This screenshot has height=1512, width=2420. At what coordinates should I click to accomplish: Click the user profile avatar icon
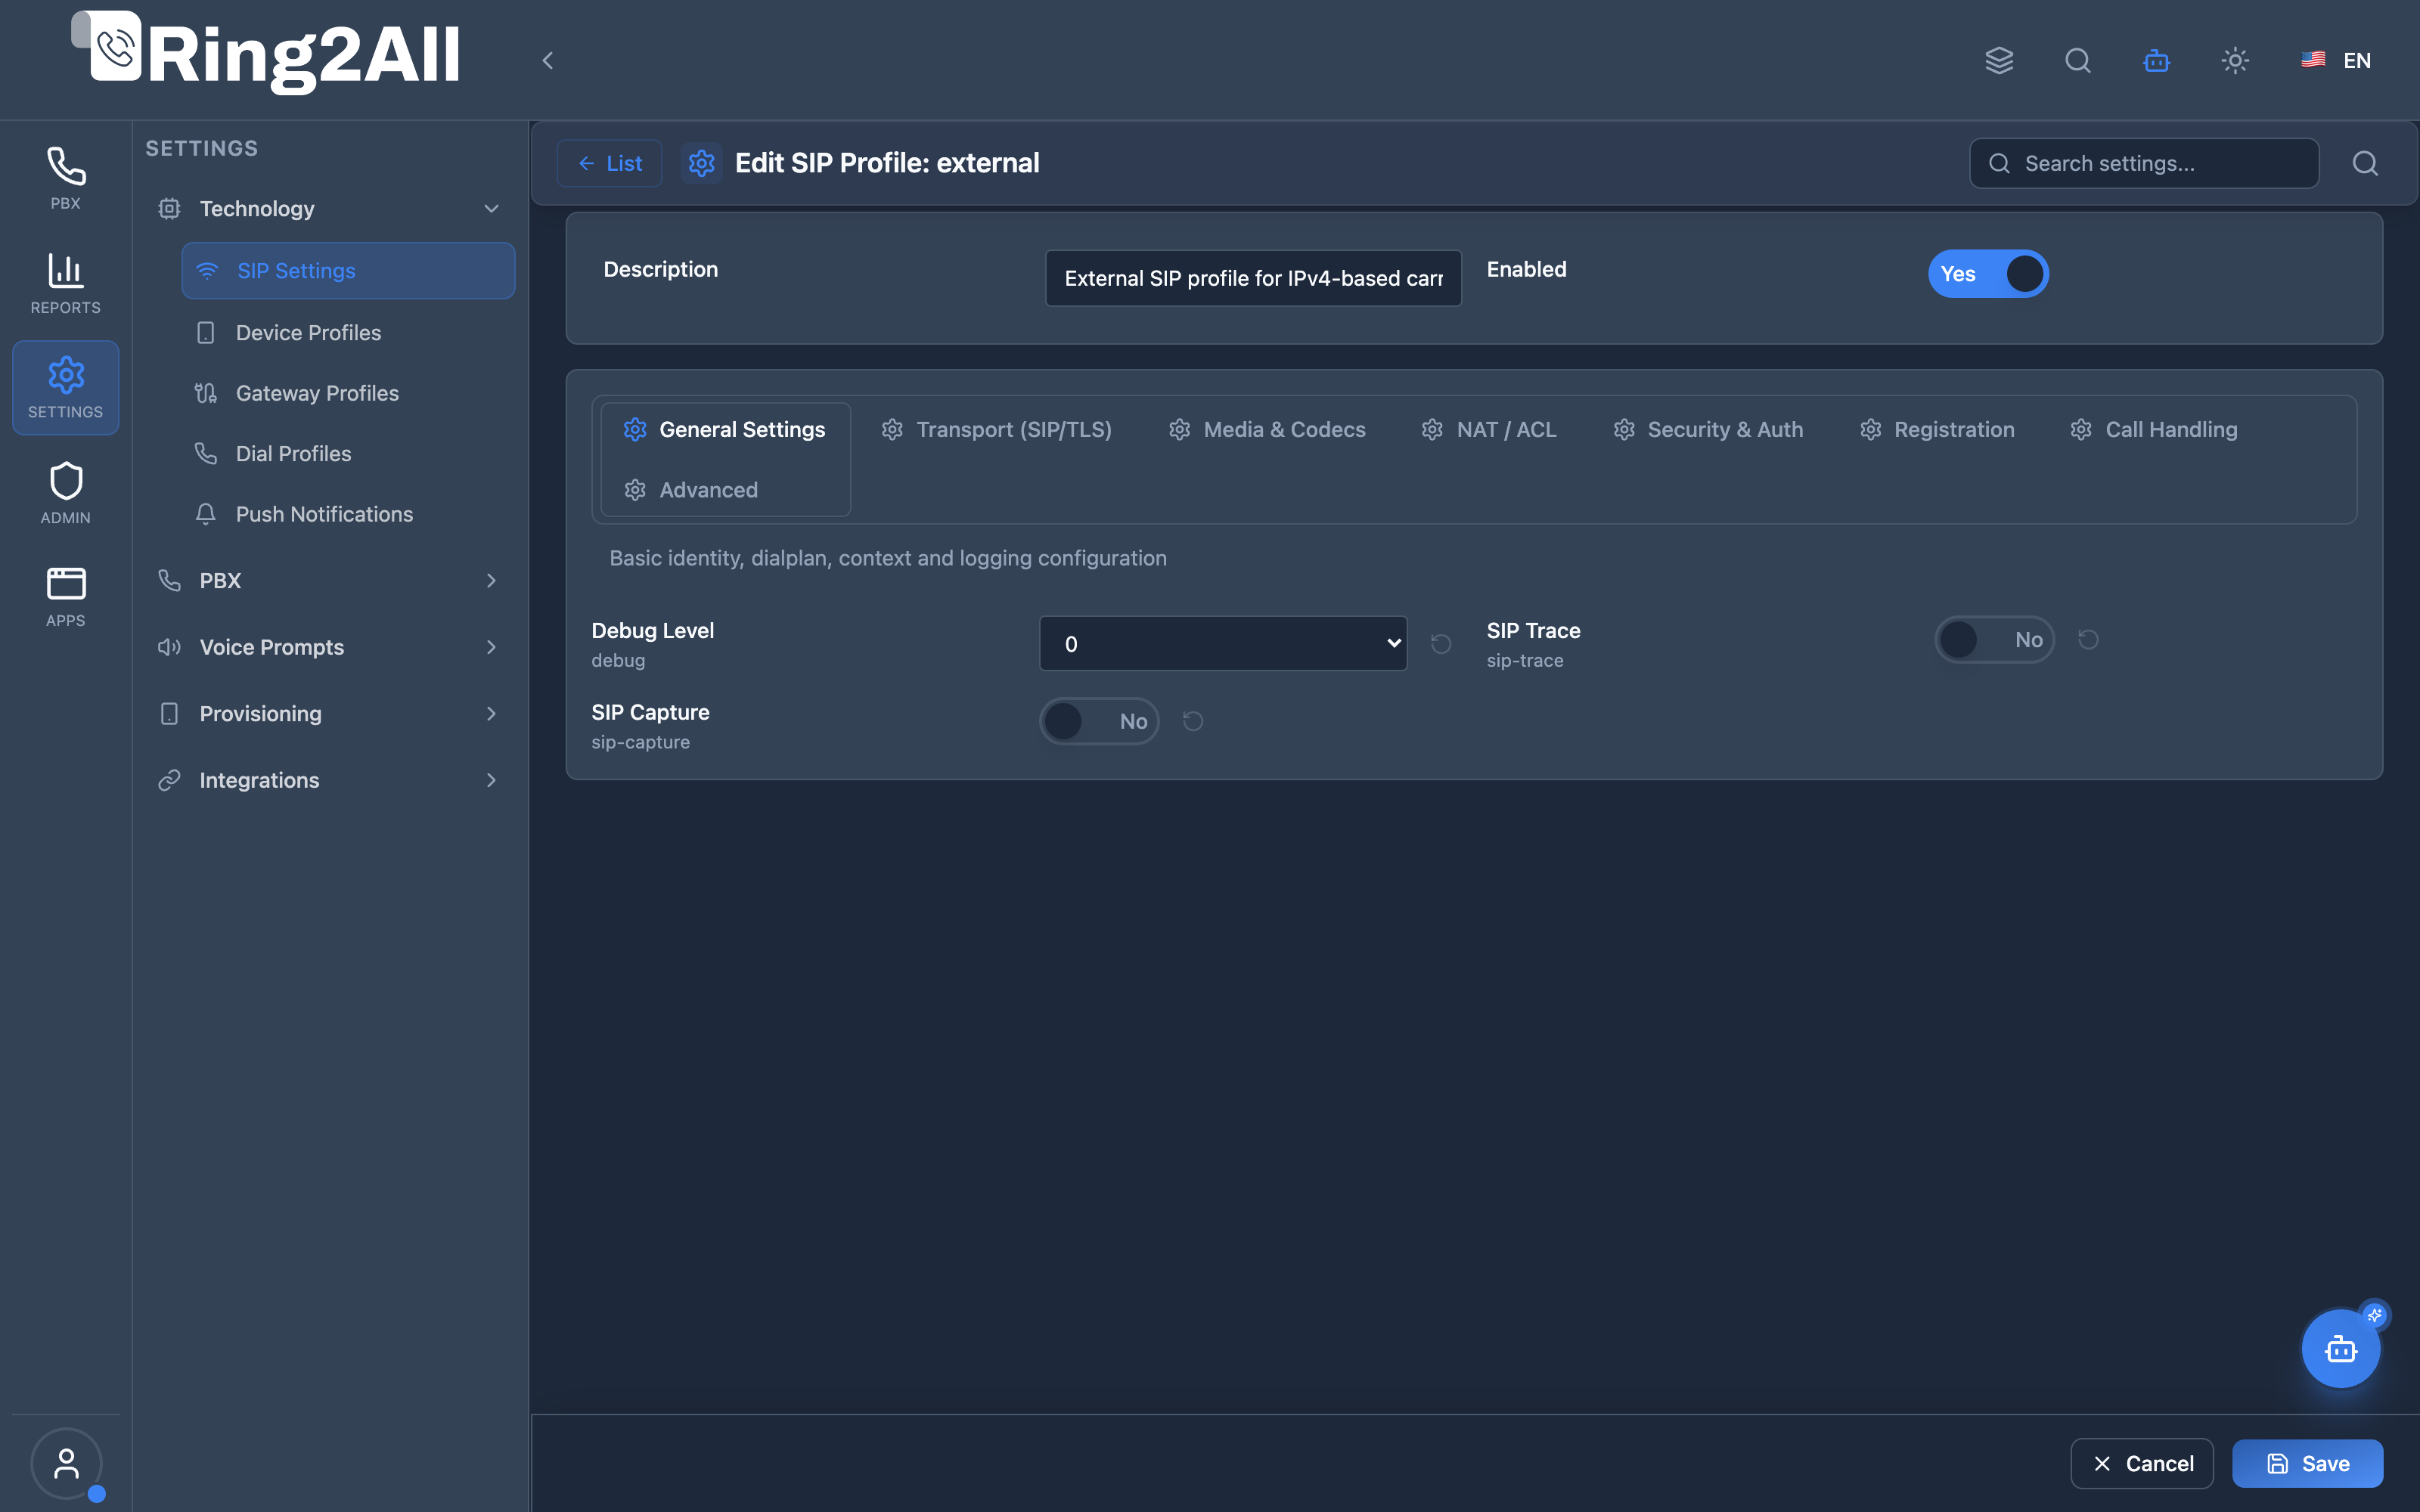66,1464
